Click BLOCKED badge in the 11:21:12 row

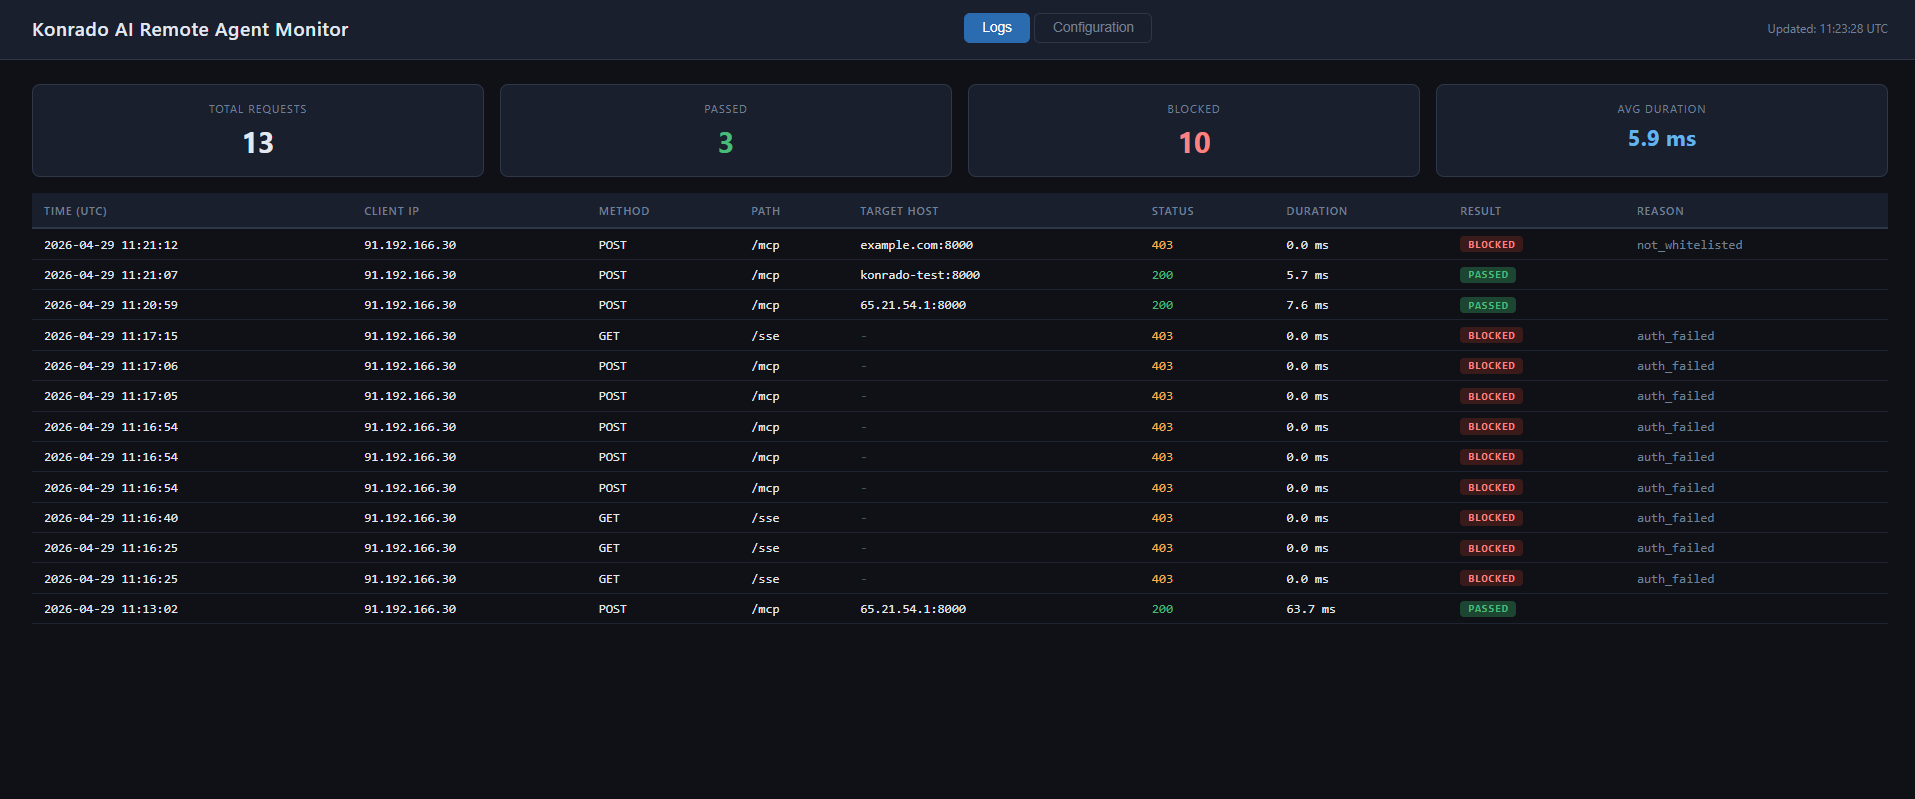click(x=1491, y=245)
